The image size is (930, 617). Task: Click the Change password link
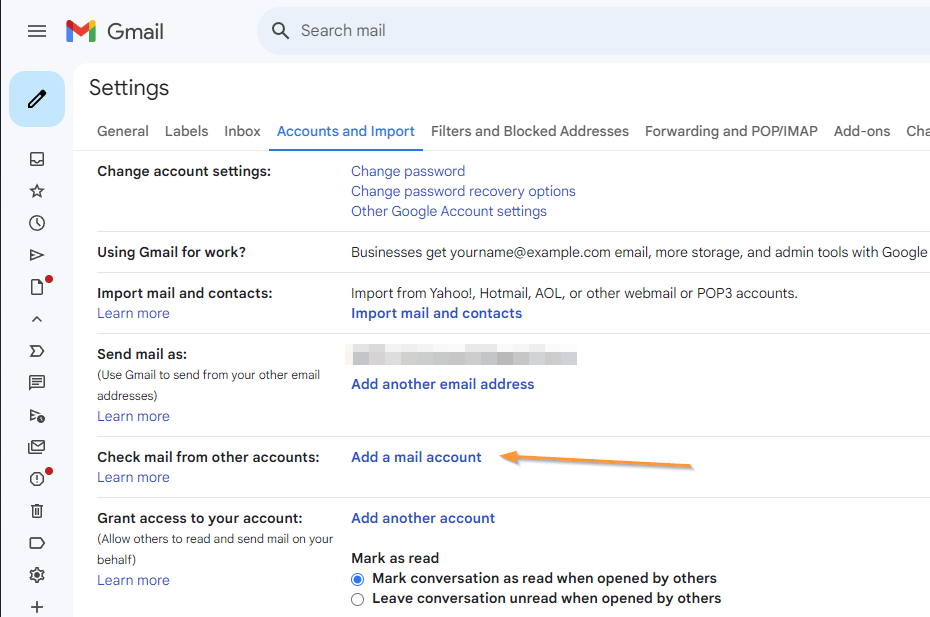(x=408, y=171)
